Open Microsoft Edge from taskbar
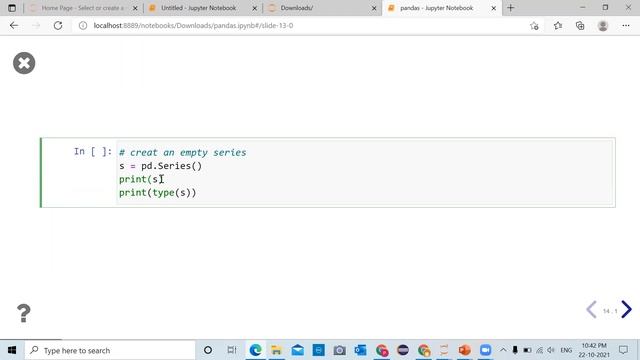 [x=256, y=350]
